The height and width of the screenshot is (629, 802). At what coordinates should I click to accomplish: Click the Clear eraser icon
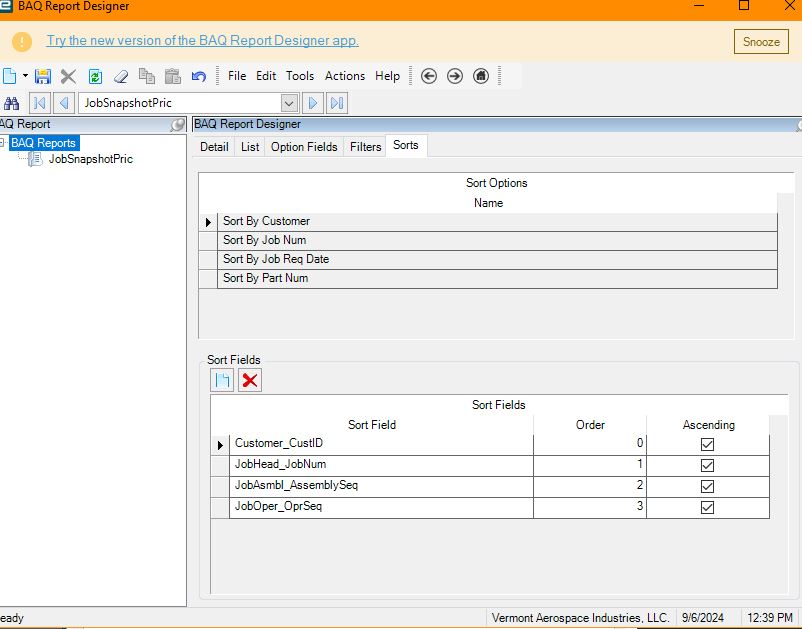[121, 76]
